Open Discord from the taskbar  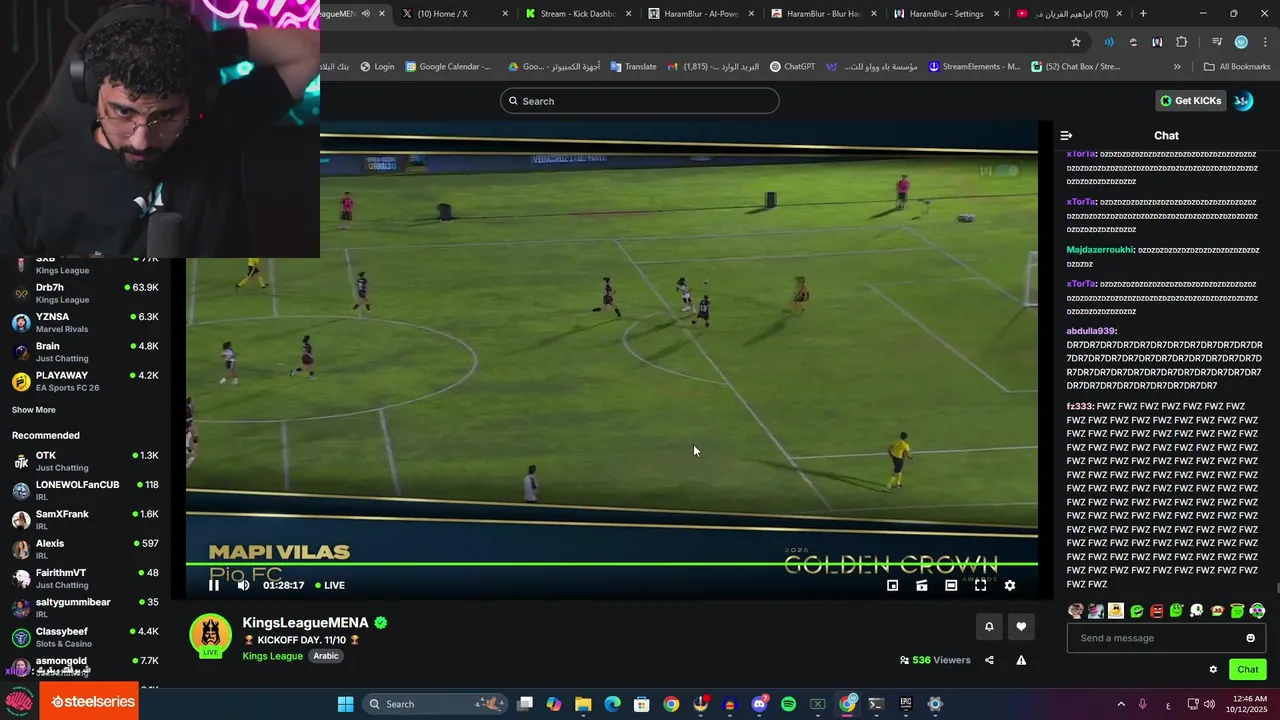759,704
